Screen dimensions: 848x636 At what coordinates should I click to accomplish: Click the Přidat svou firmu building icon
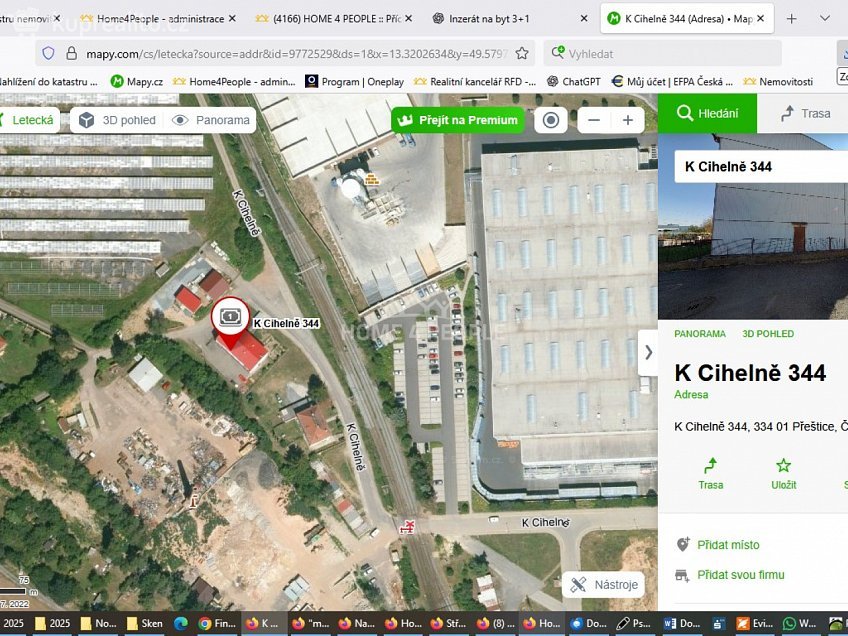click(679, 575)
